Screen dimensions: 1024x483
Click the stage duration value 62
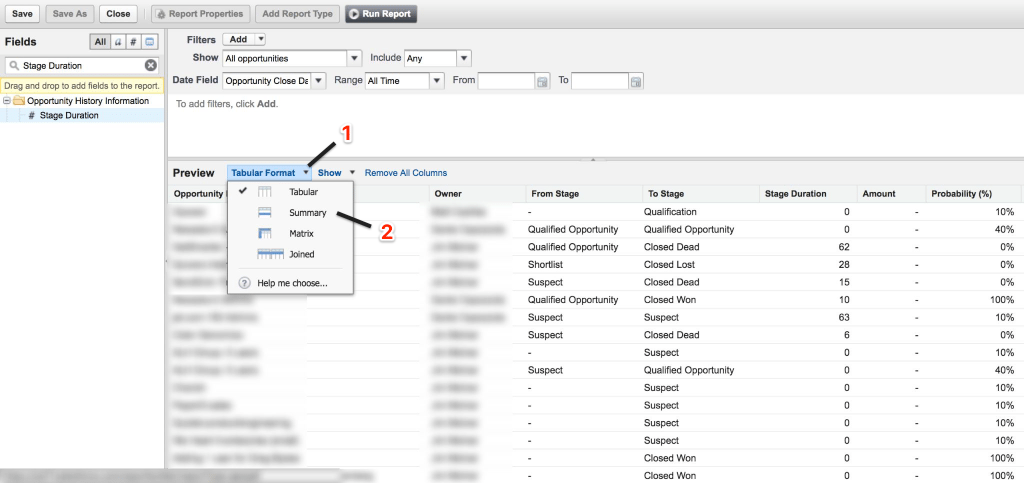(x=844, y=247)
